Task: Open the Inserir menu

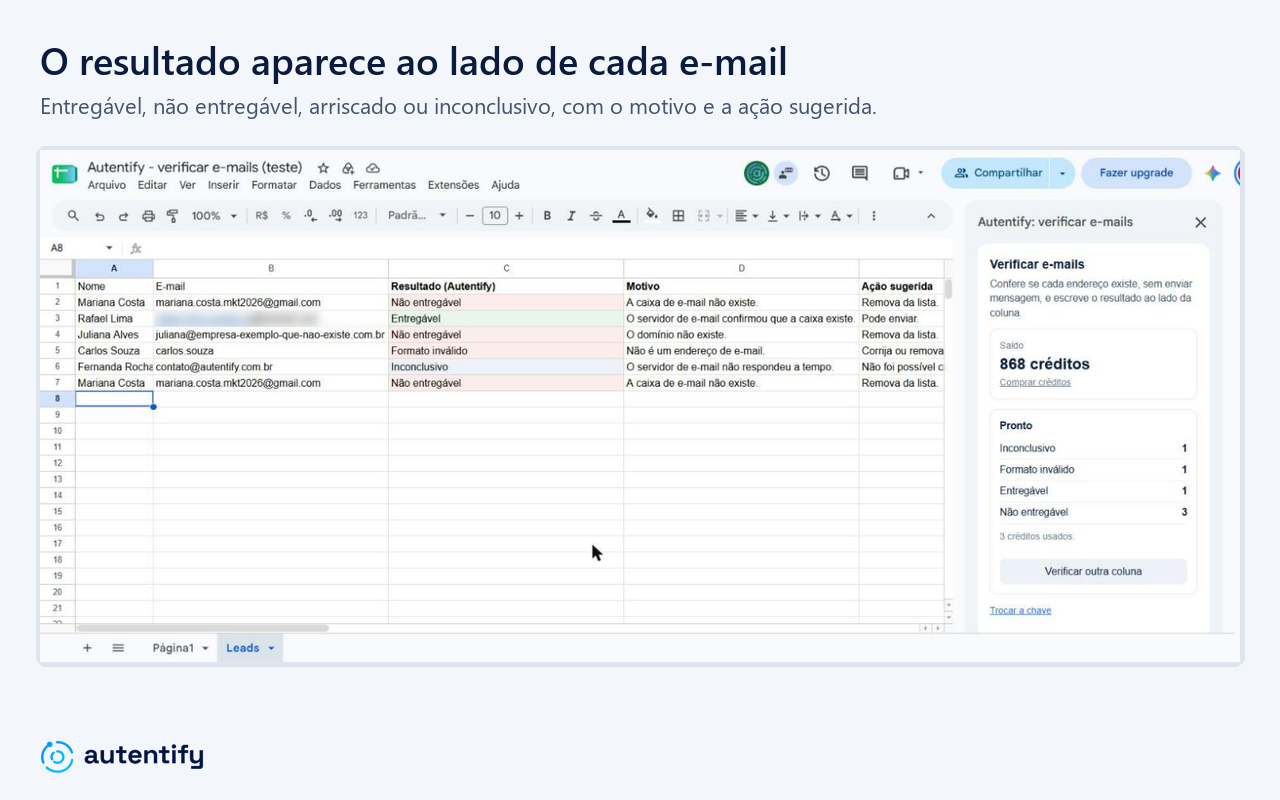Action: pos(224,185)
